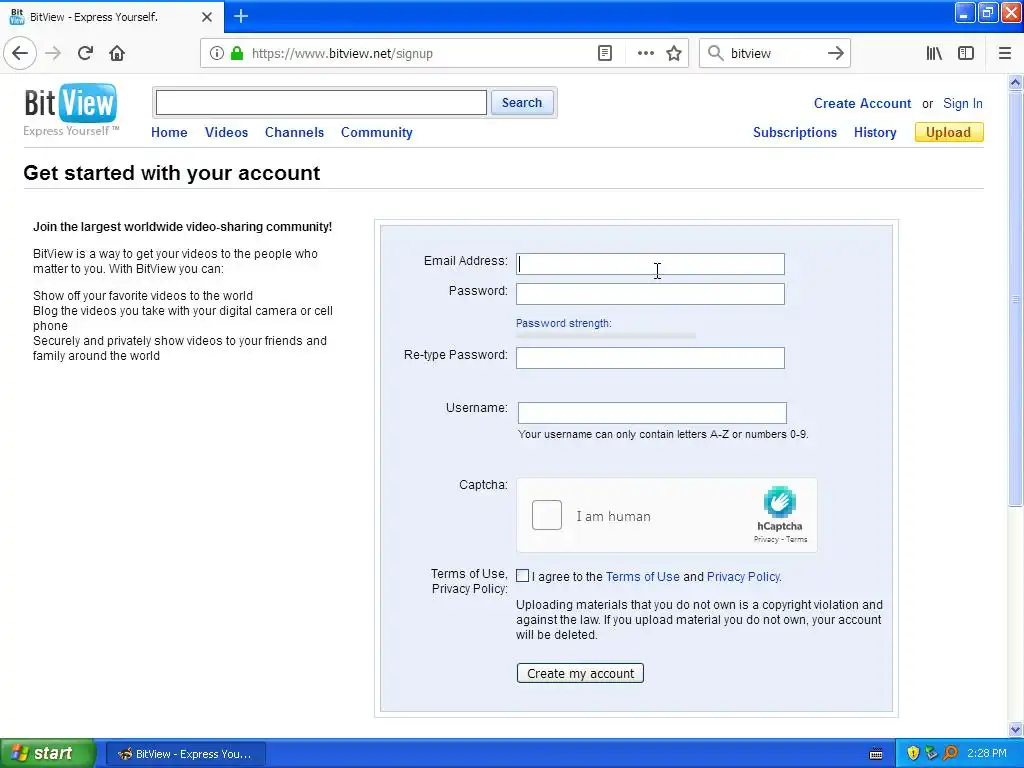
Task: Click the security shield tray icon
Action: [913, 753]
